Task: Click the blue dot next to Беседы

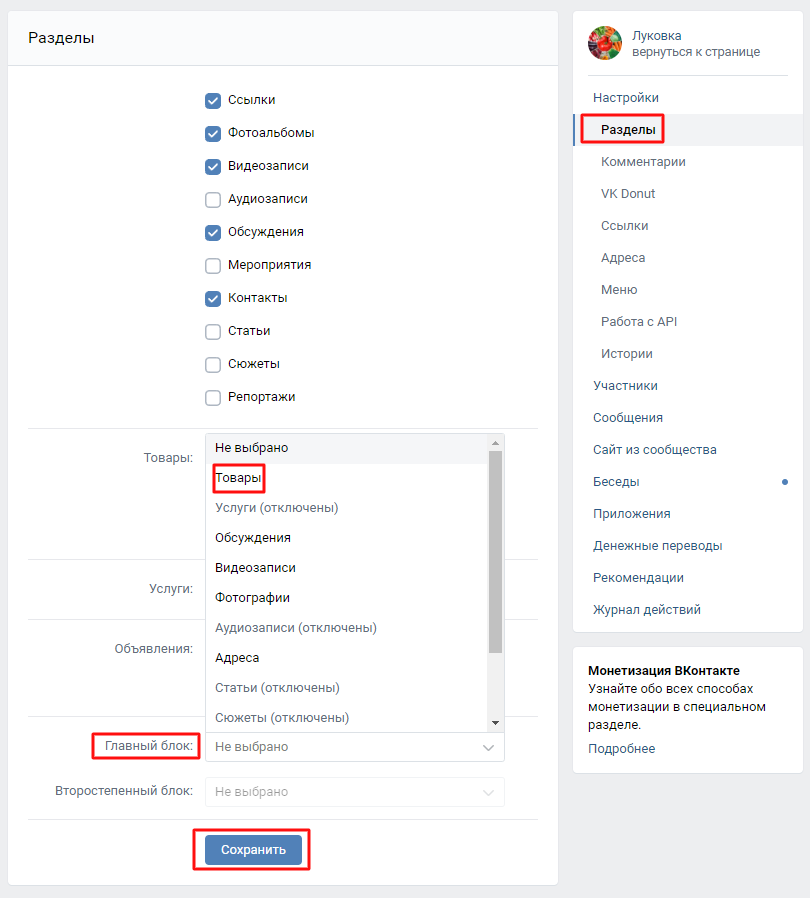Action: click(785, 482)
